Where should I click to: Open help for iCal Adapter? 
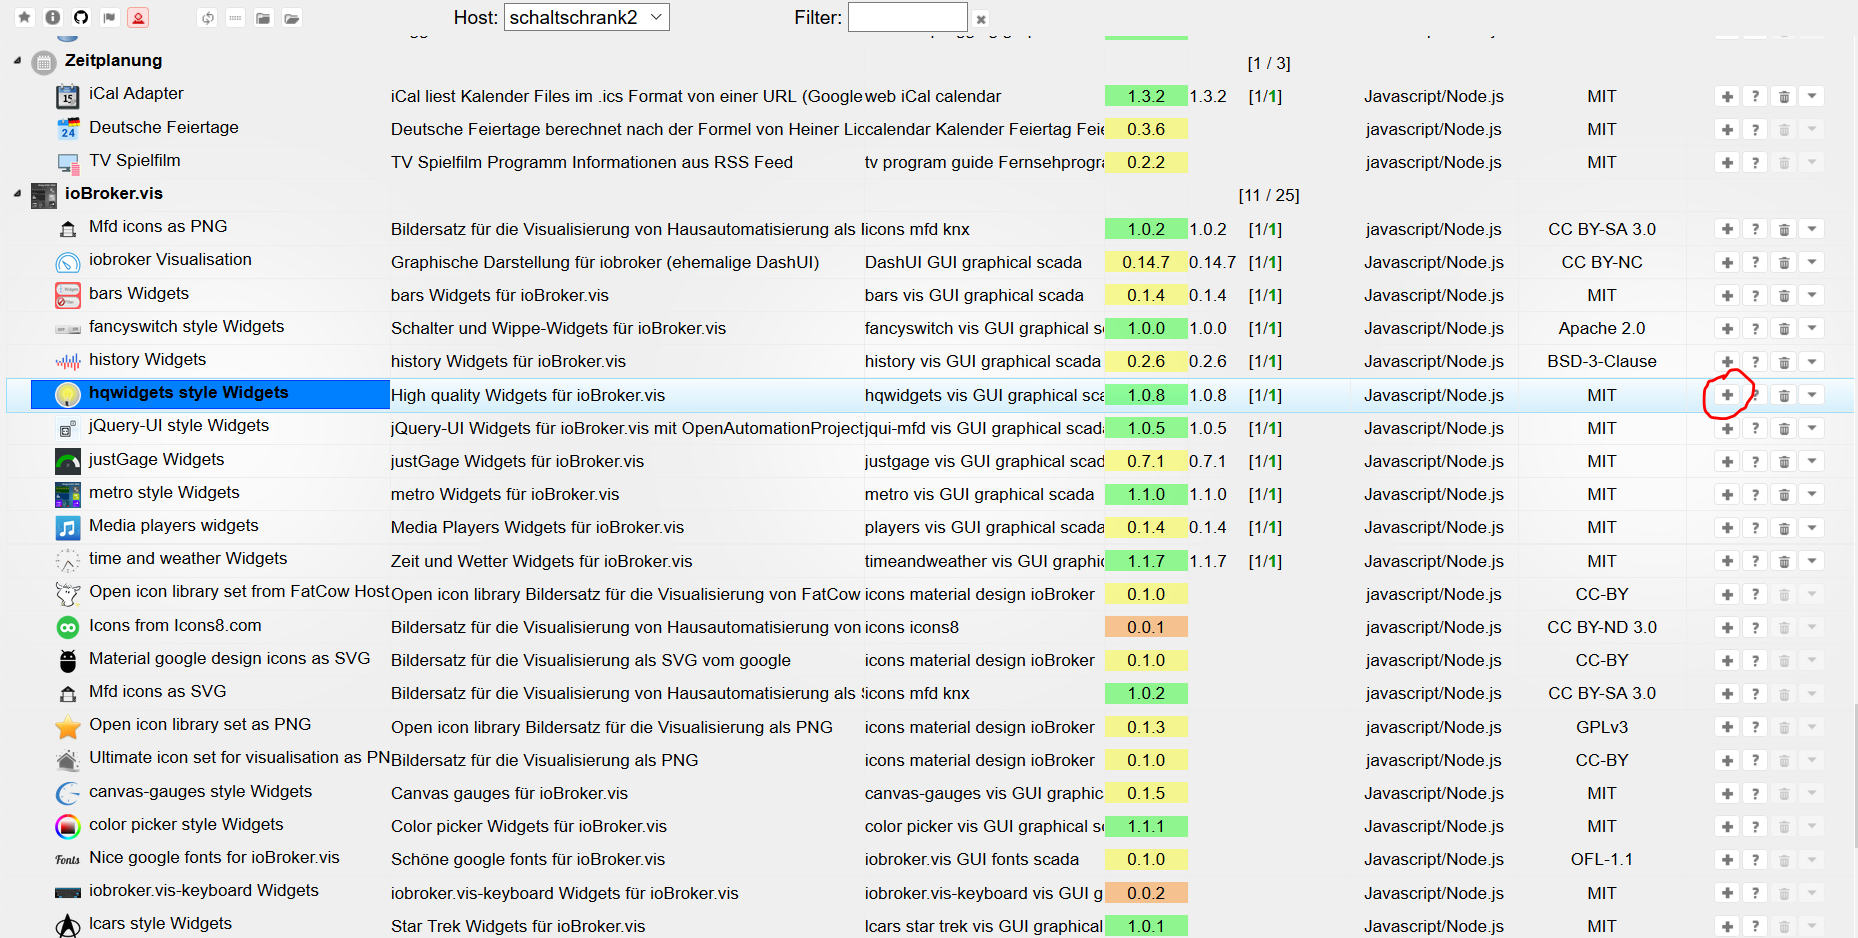tap(1755, 97)
